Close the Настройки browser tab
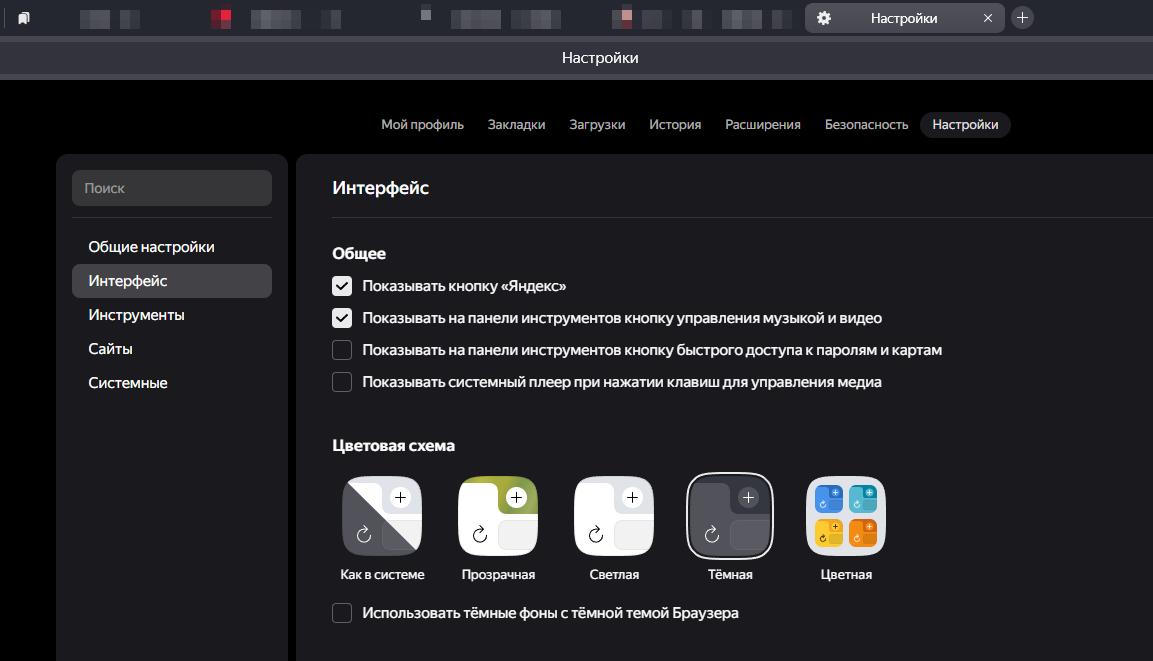Image resolution: width=1153 pixels, height=661 pixels. [988, 18]
